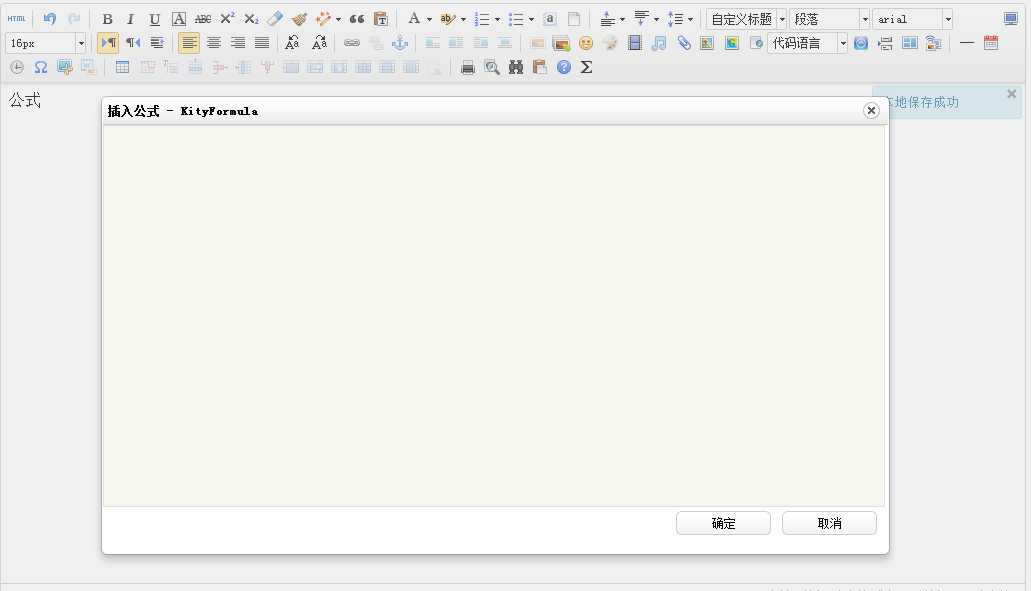Insert a table
Image resolution: width=1031 pixels, height=591 pixels.
pos(122,67)
